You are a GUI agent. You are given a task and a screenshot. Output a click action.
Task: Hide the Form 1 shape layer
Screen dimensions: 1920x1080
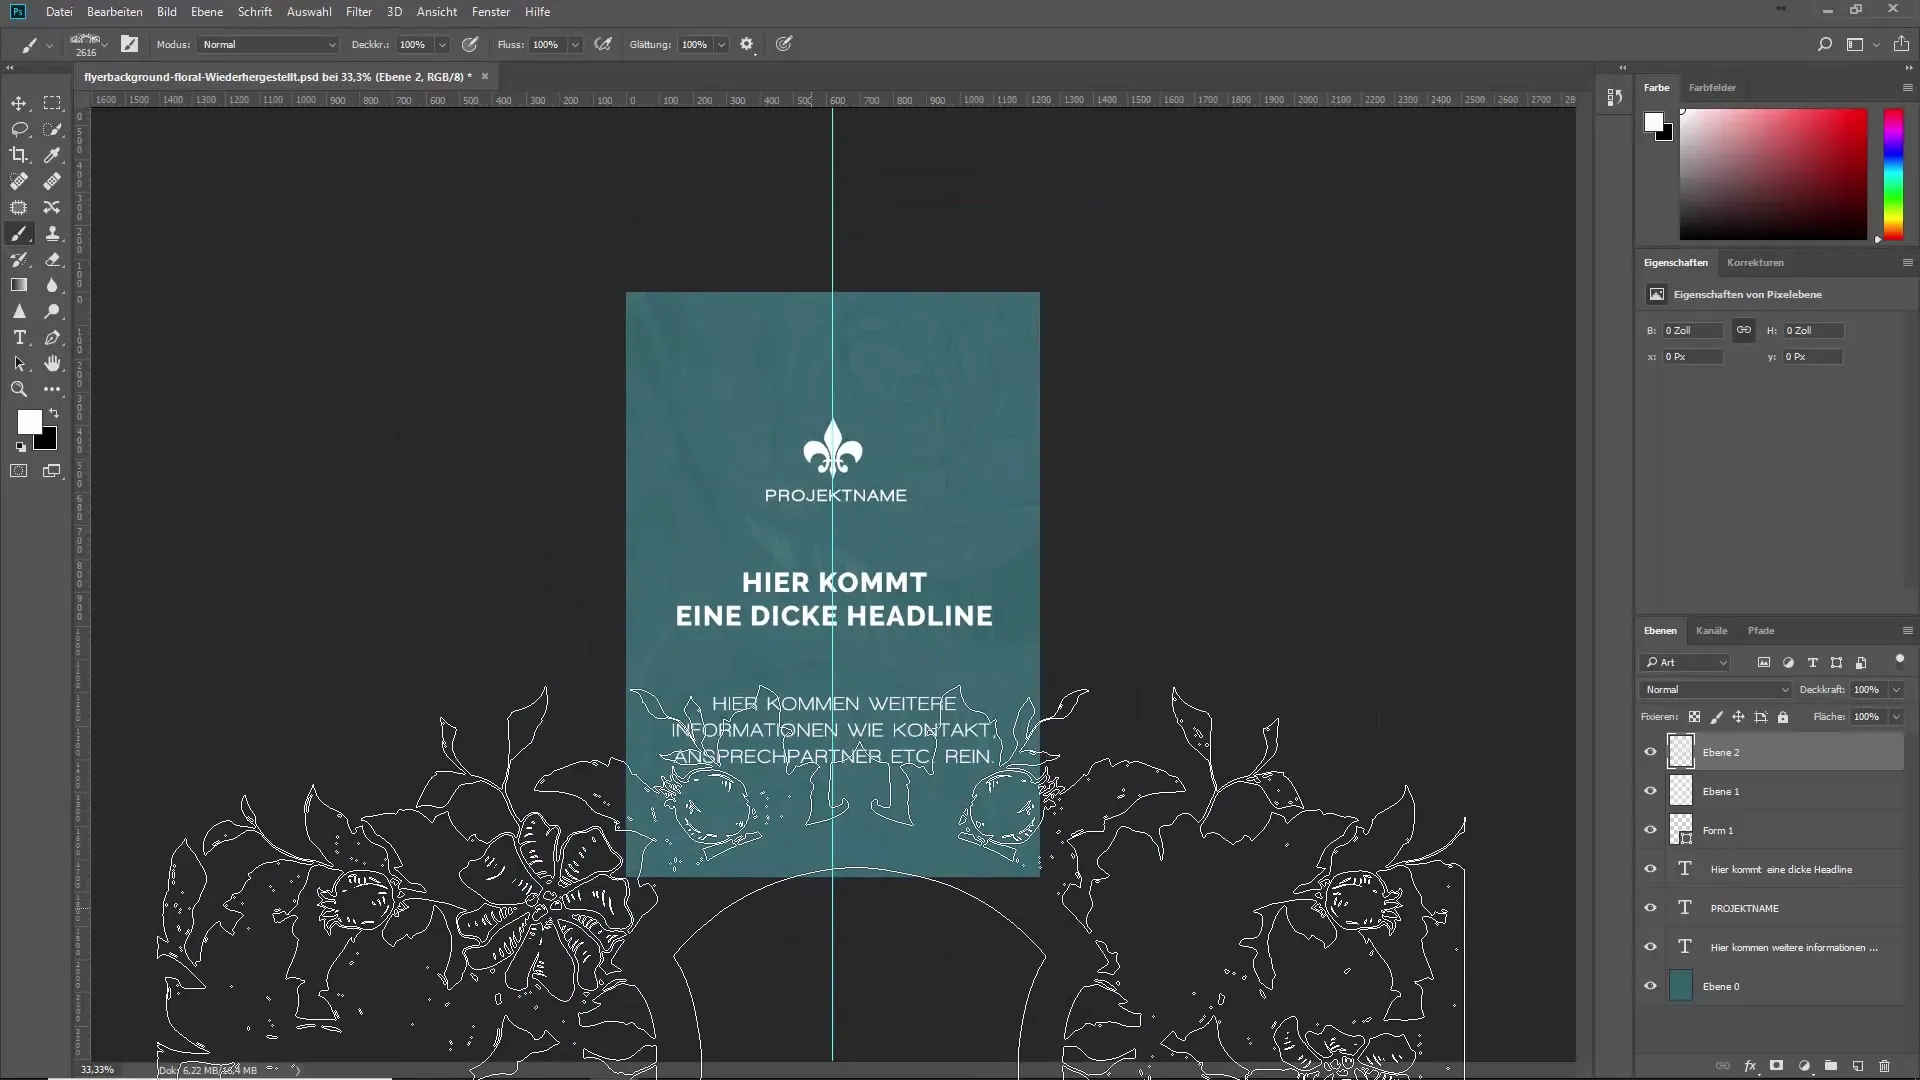(x=1651, y=830)
